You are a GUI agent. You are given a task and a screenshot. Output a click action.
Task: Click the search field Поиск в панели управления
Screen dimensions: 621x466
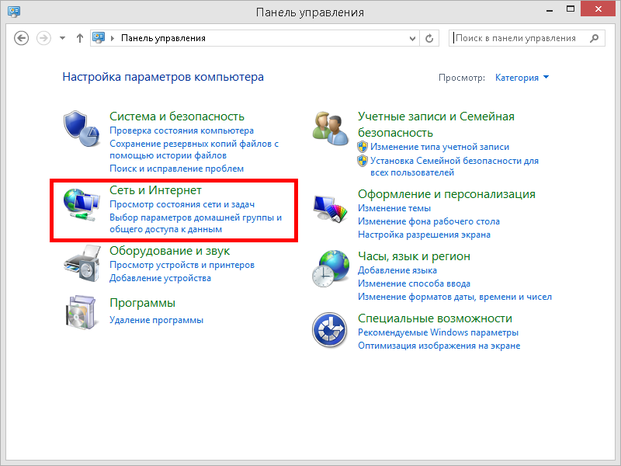[x=515, y=39]
